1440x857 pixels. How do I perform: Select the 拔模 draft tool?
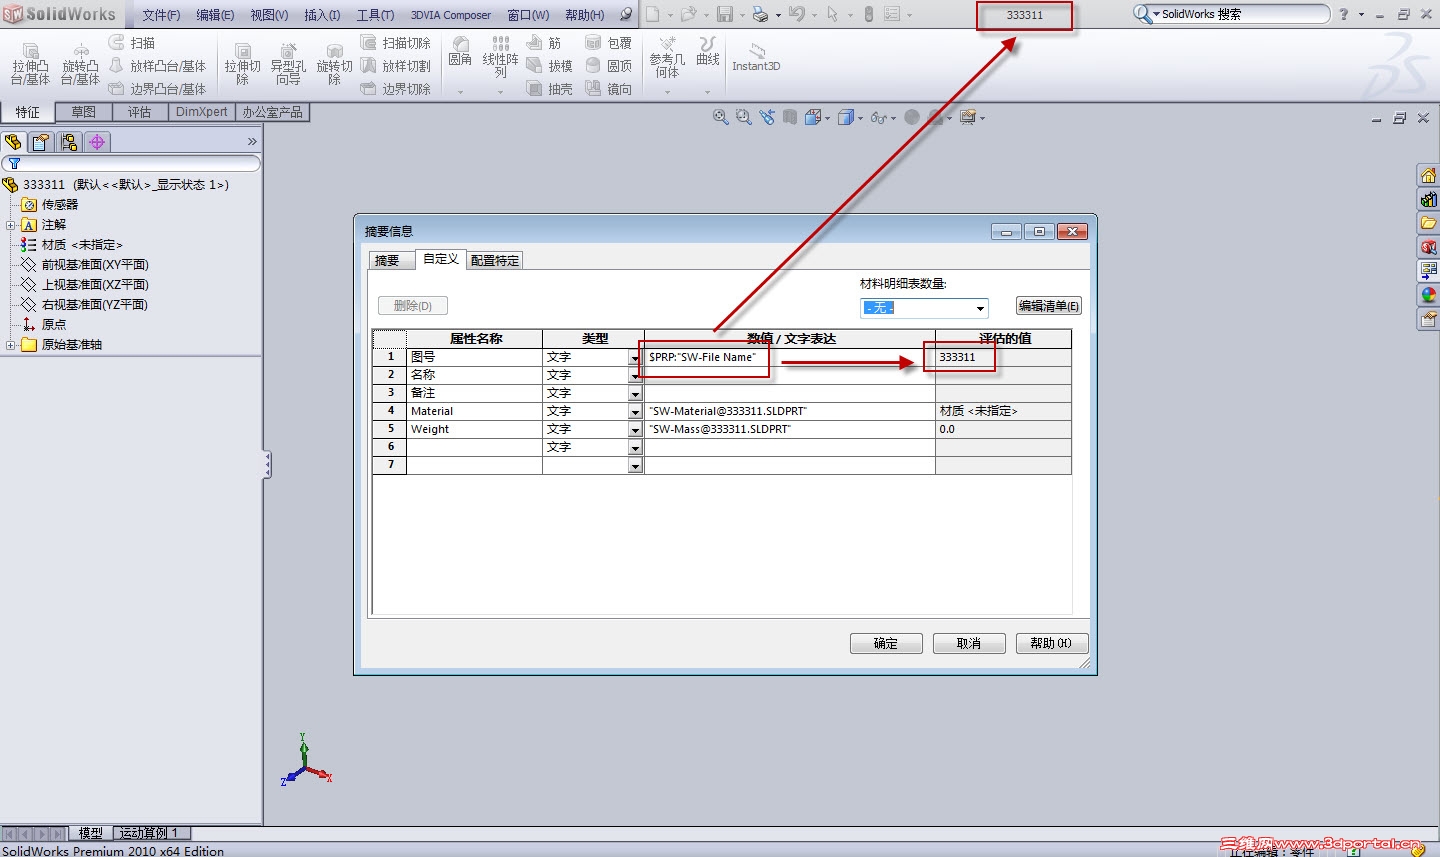point(550,66)
